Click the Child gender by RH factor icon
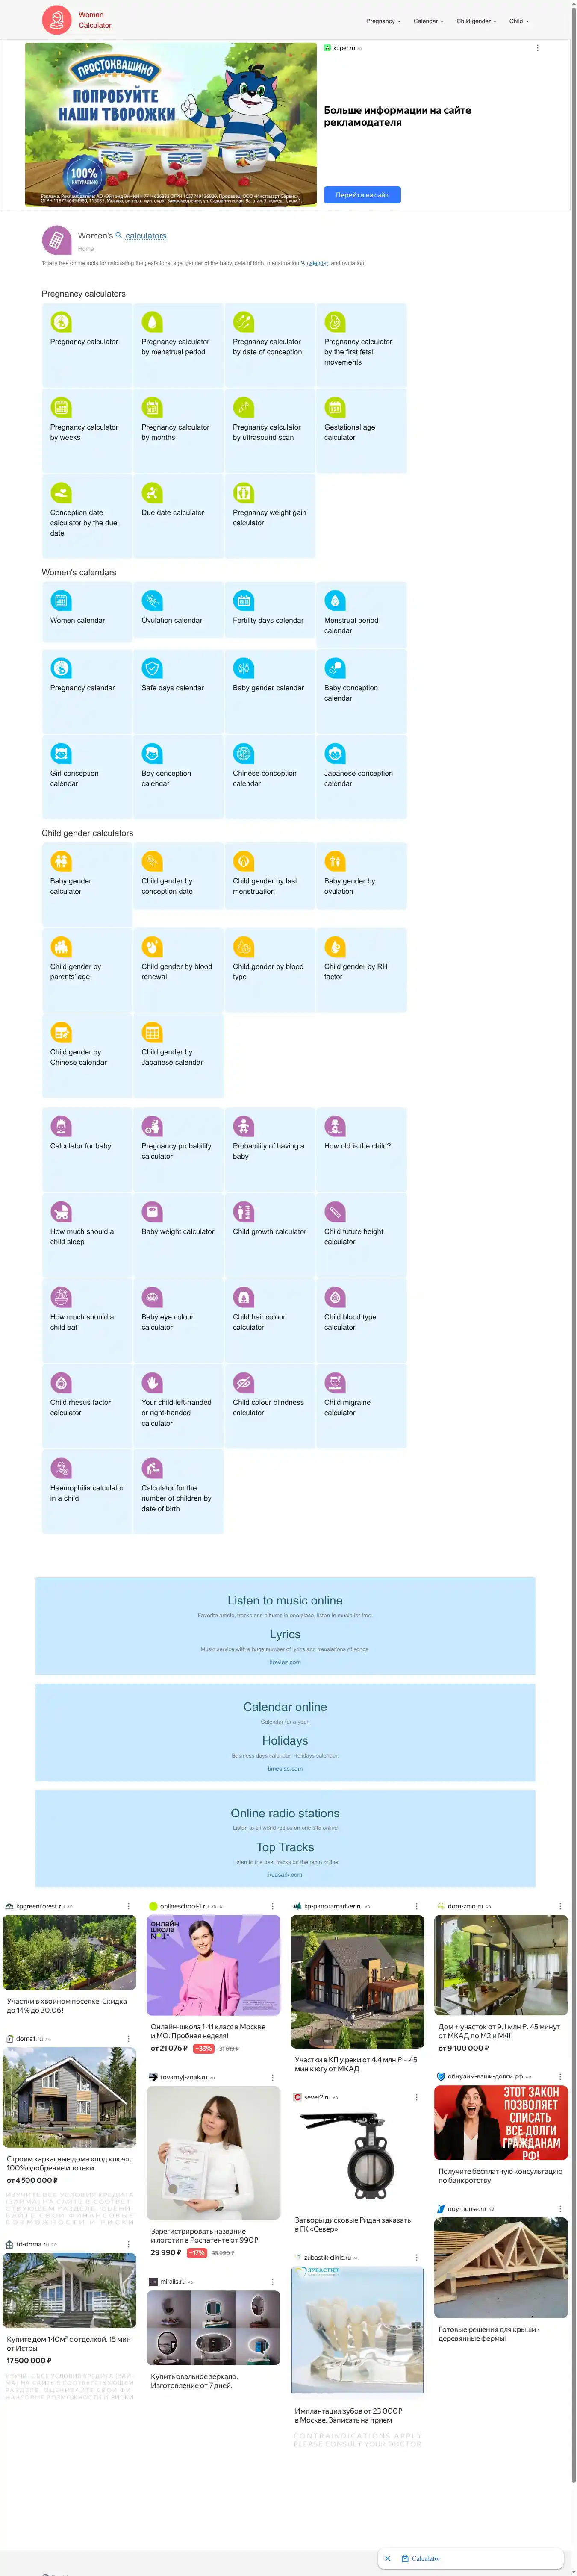Screen dimensions: 577x2576 click(x=335, y=946)
